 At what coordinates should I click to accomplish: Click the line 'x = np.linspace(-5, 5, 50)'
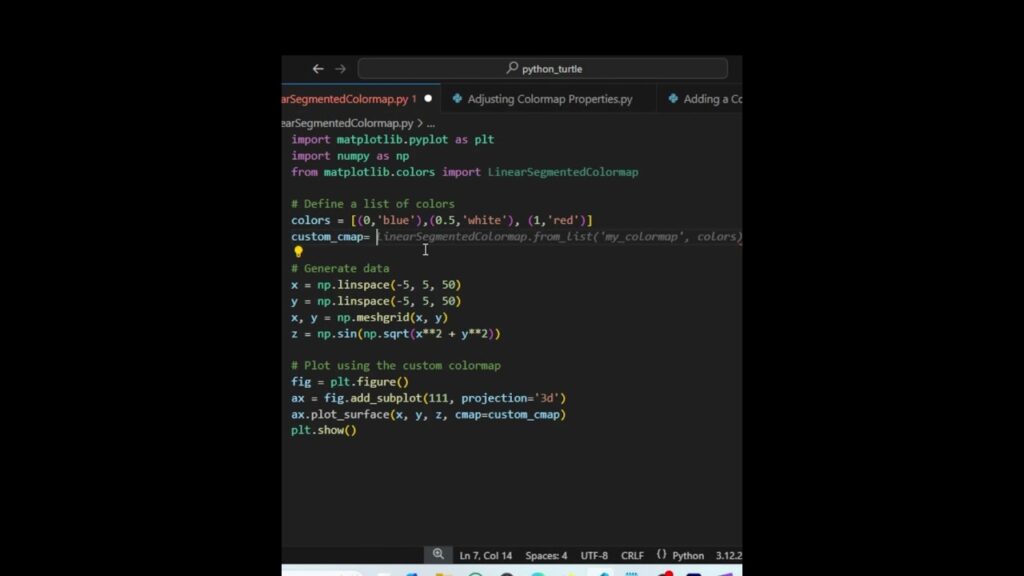click(x=376, y=285)
